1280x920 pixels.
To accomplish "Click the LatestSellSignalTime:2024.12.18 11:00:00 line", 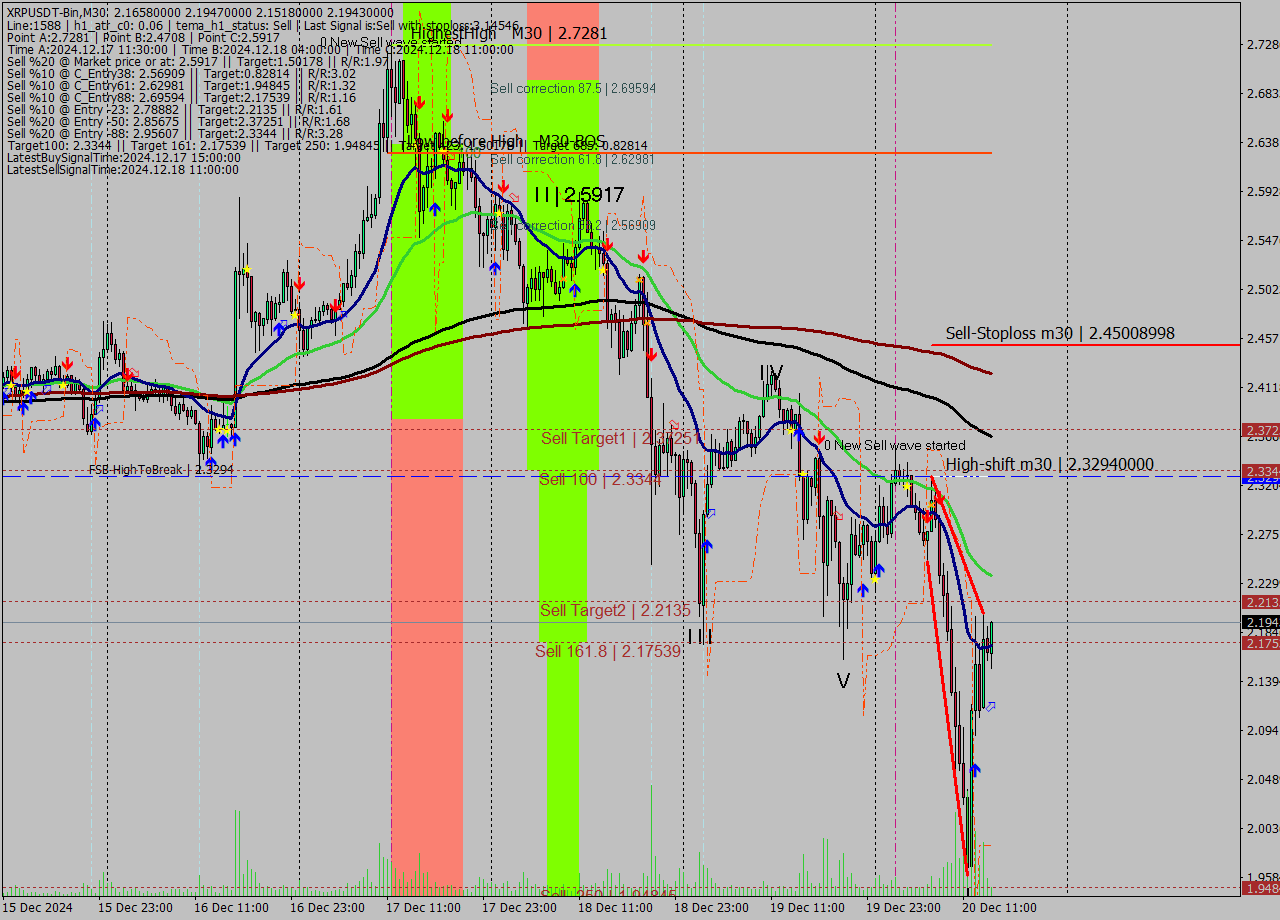I will pyautogui.click(x=123, y=170).
